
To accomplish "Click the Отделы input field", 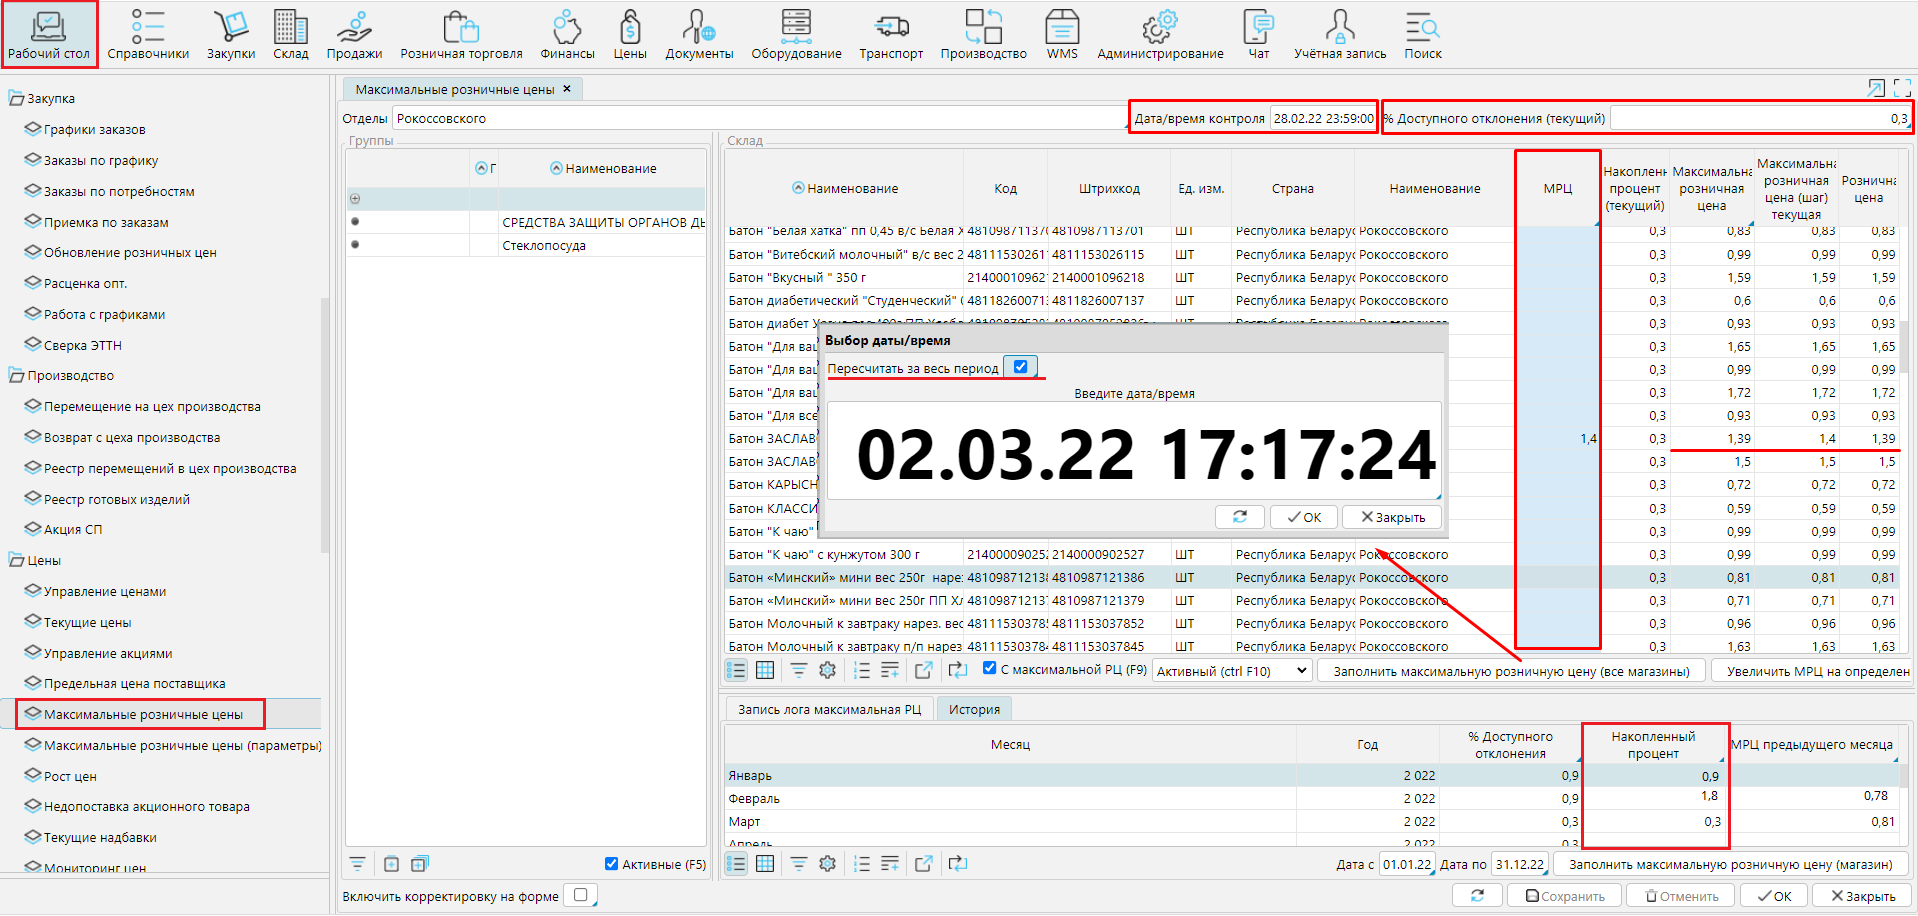I will coord(760,118).
